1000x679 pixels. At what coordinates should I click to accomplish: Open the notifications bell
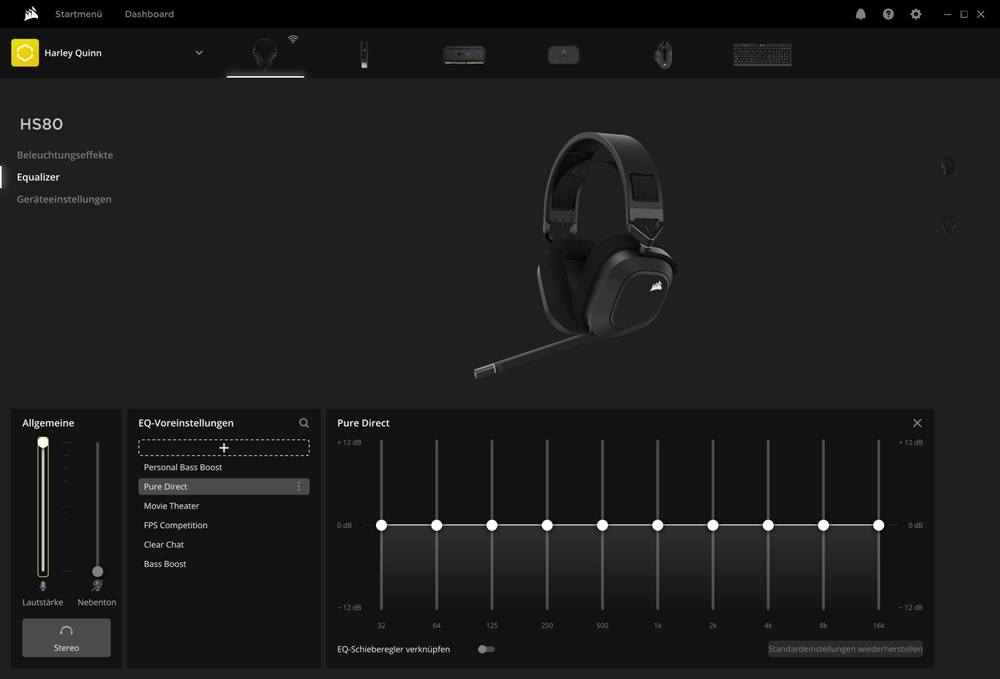(x=860, y=14)
